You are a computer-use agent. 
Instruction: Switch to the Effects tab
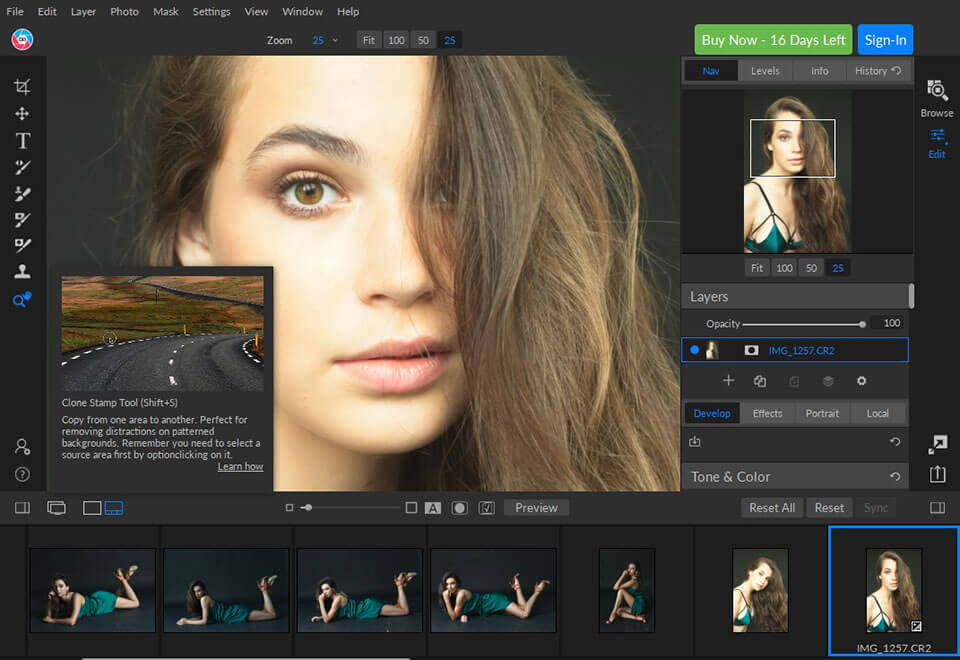pyautogui.click(x=767, y=412)
